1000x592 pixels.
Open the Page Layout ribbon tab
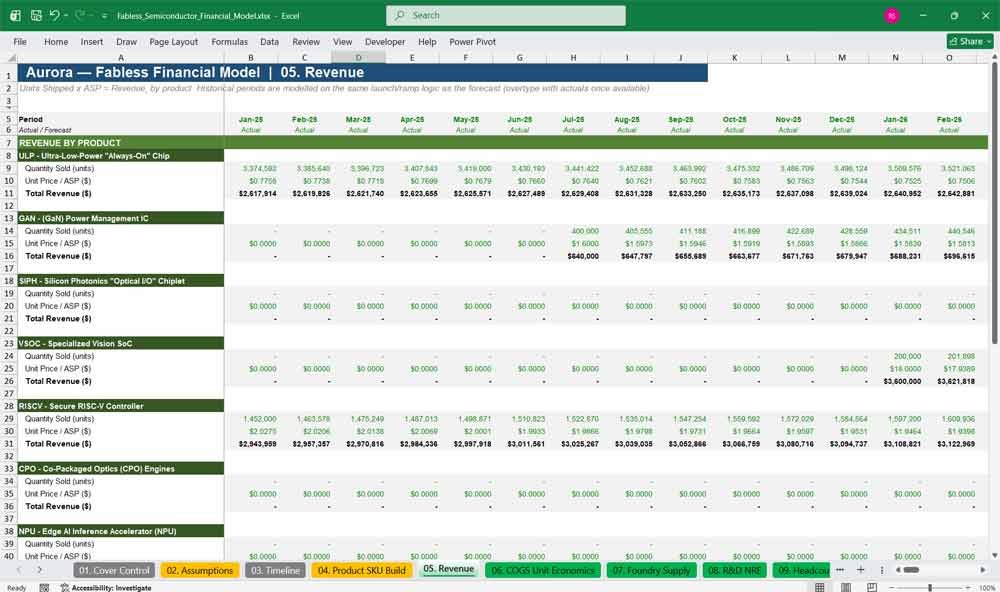[x=173, y=41]
